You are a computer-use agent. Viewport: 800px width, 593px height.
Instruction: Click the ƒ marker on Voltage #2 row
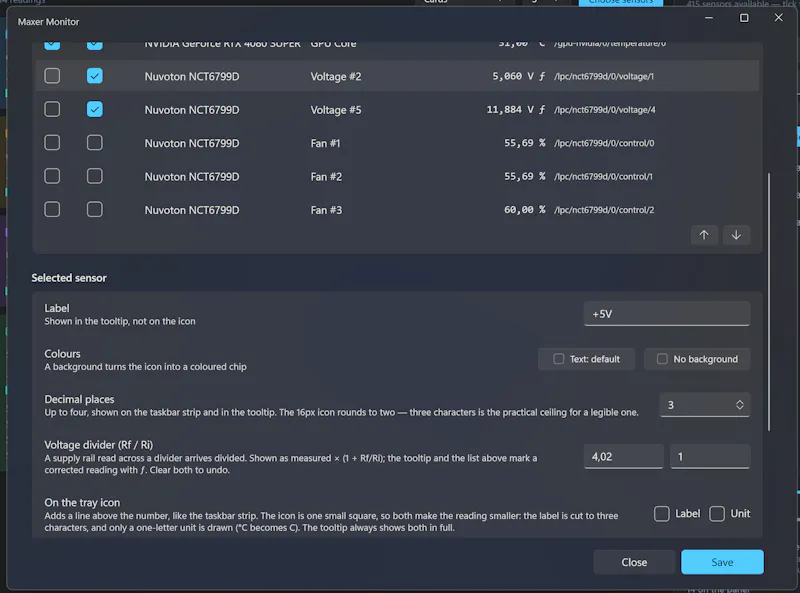(x=542, y=76)
